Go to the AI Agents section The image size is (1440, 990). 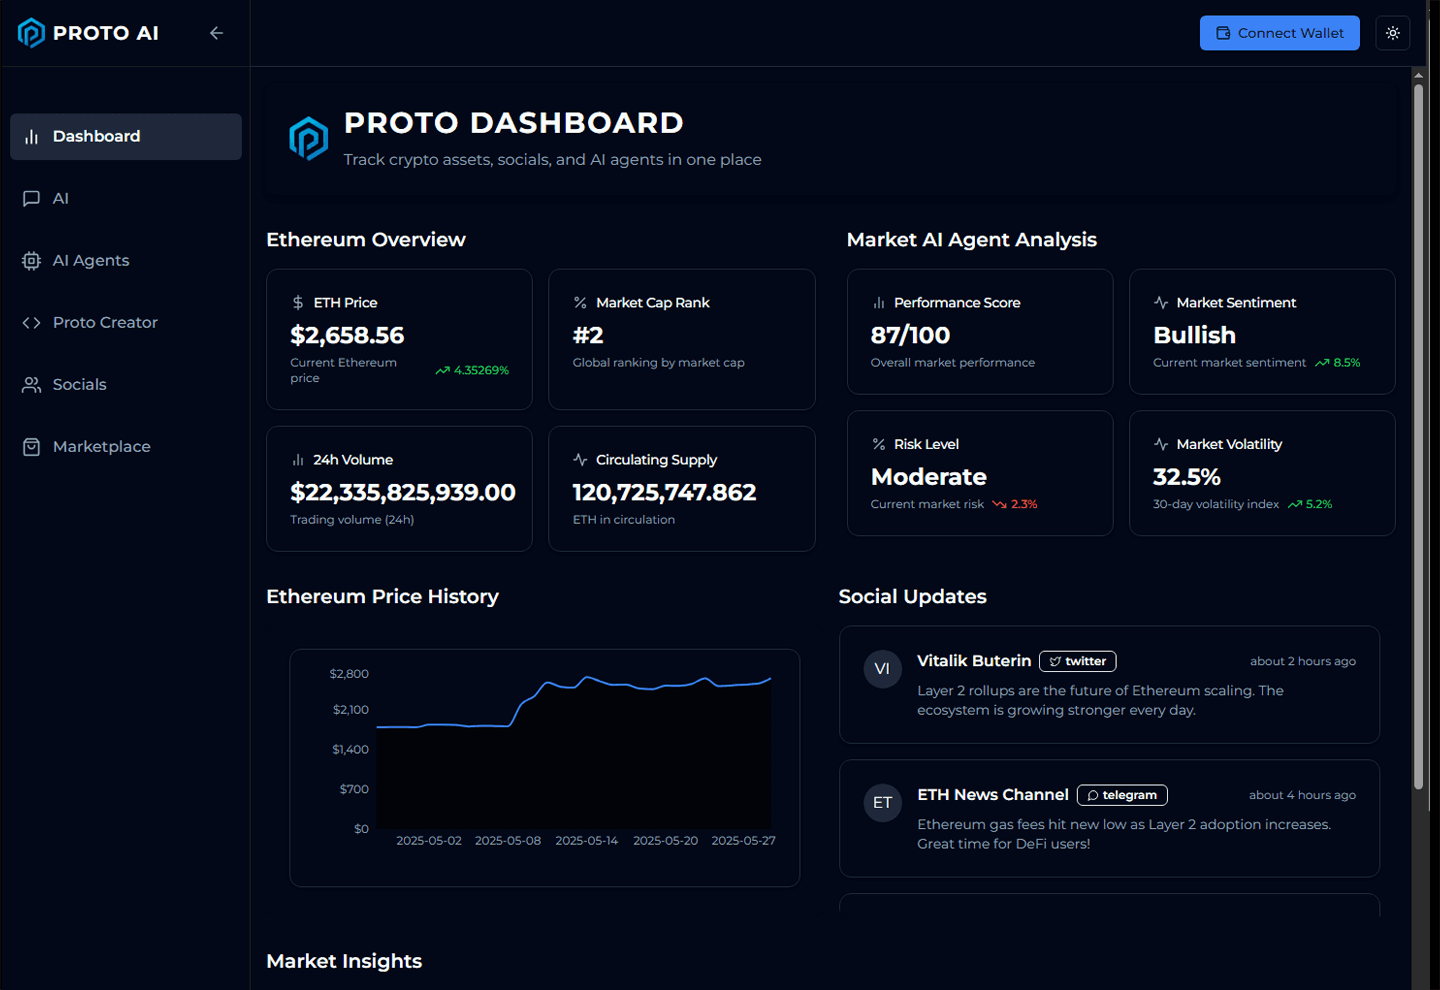[x=126, y=260]
